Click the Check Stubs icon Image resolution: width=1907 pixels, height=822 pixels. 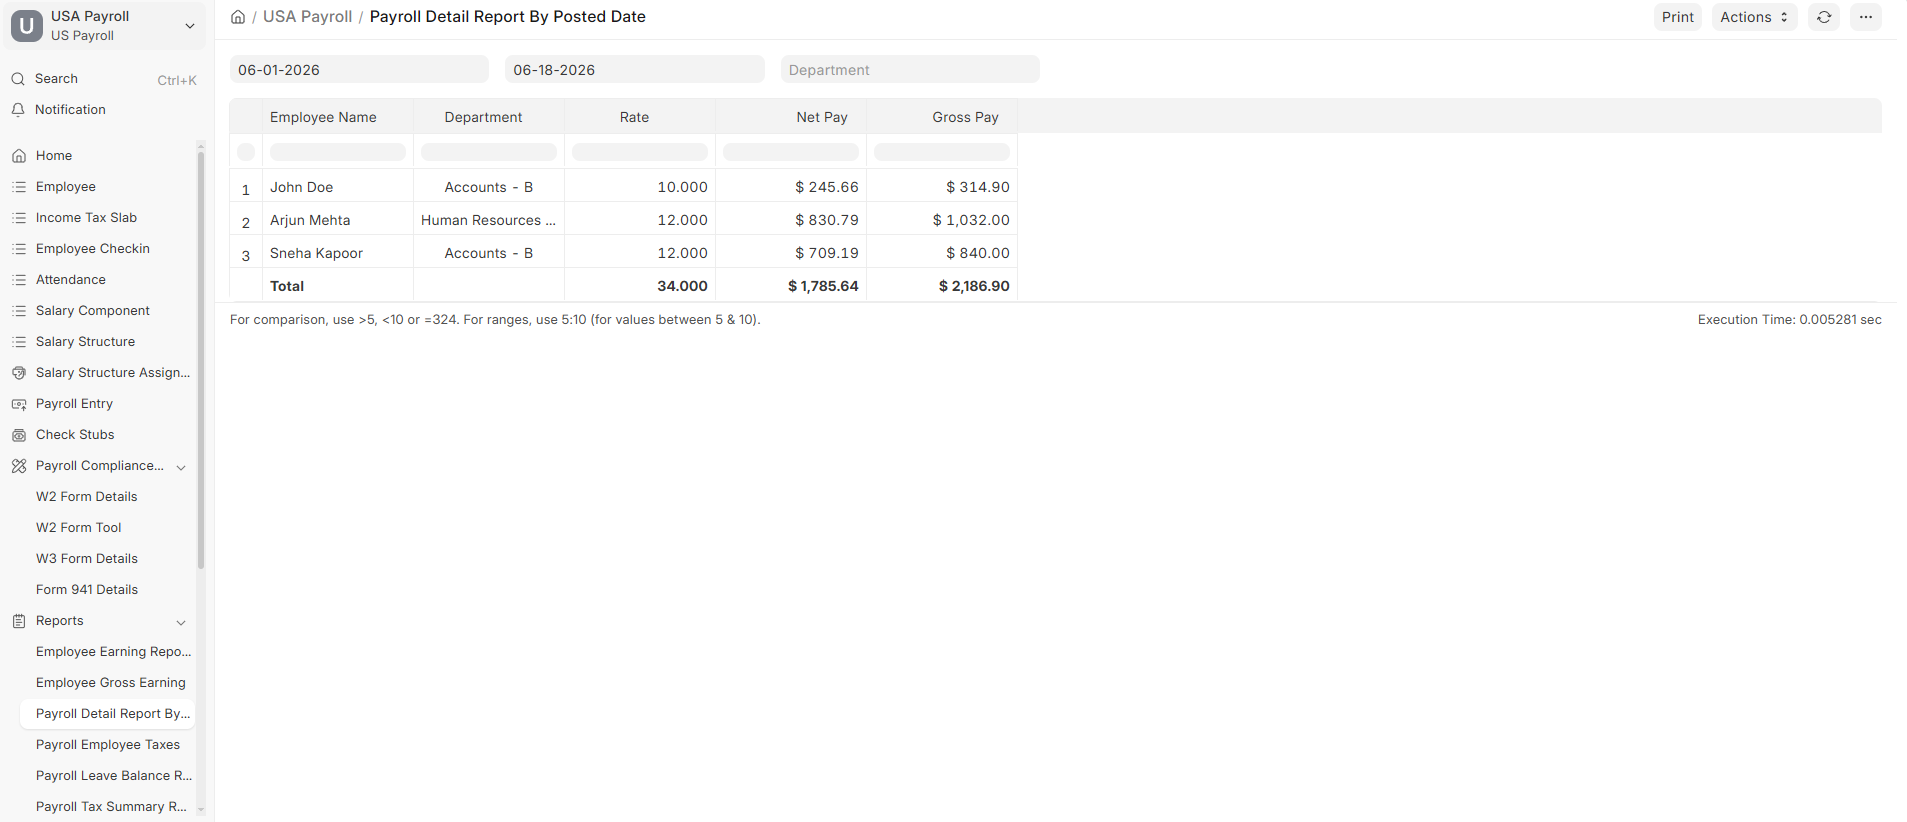point(19,435)
